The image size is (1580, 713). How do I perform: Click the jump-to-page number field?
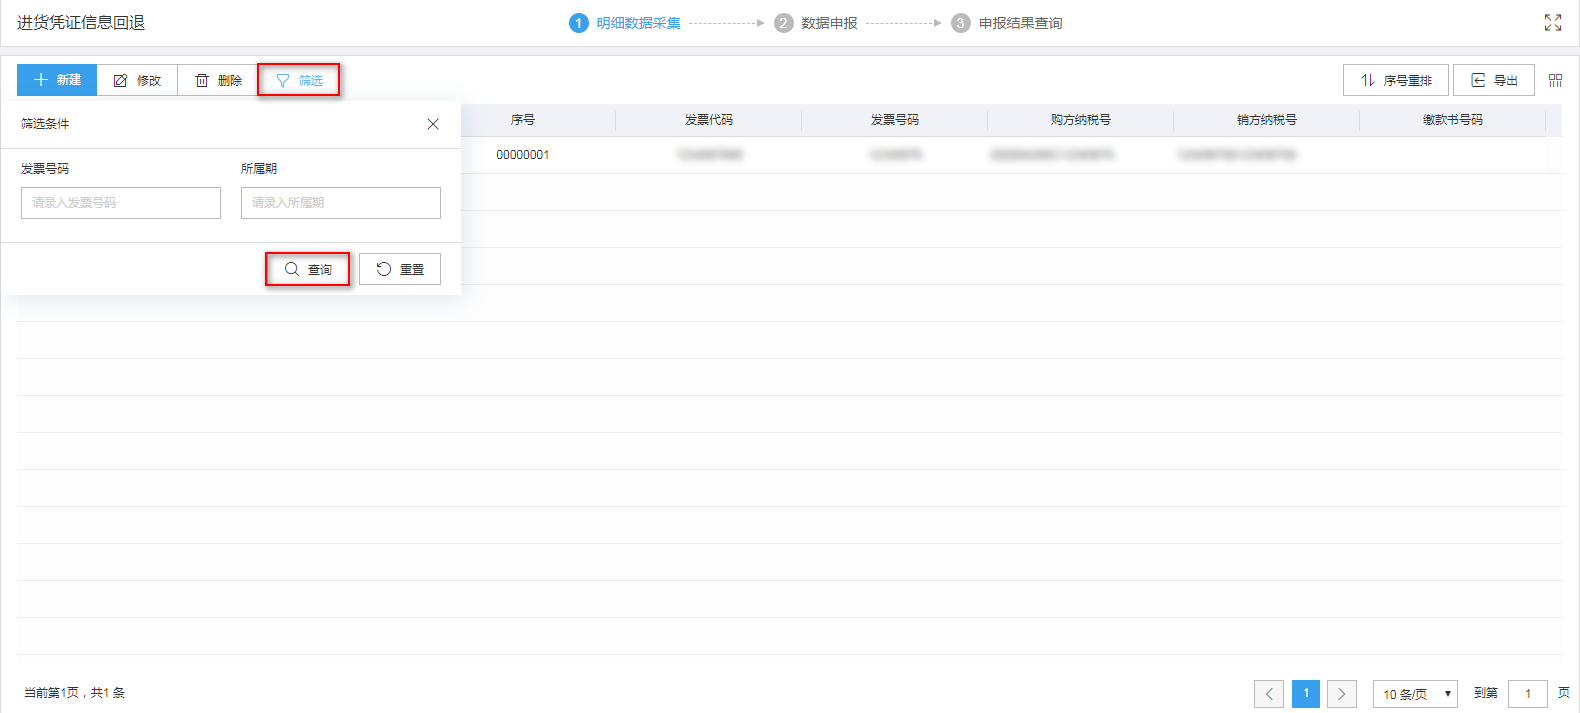point(1527,694)
